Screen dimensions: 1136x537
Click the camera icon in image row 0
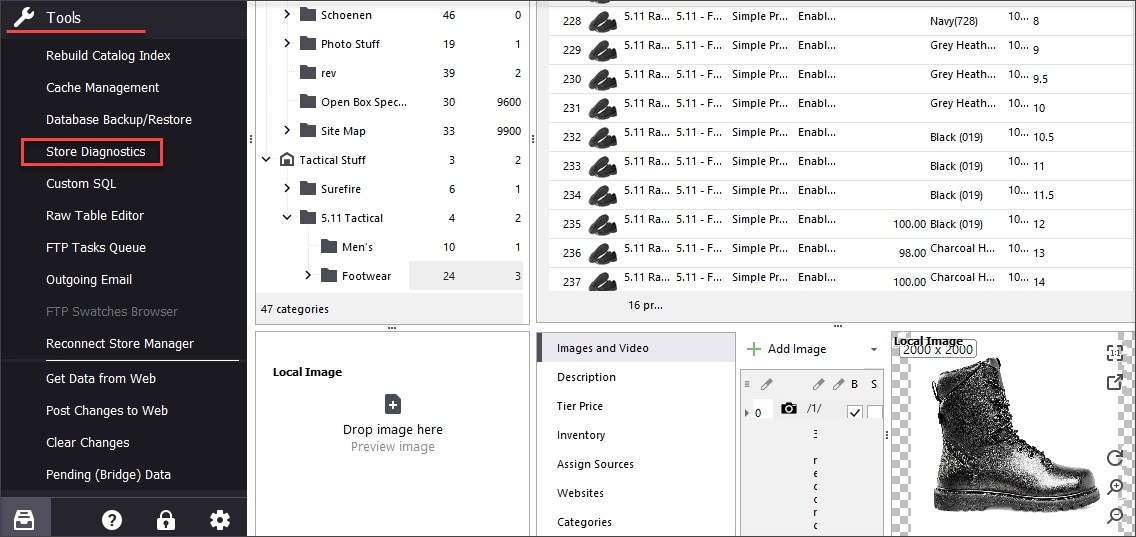[x=789, y=409]
